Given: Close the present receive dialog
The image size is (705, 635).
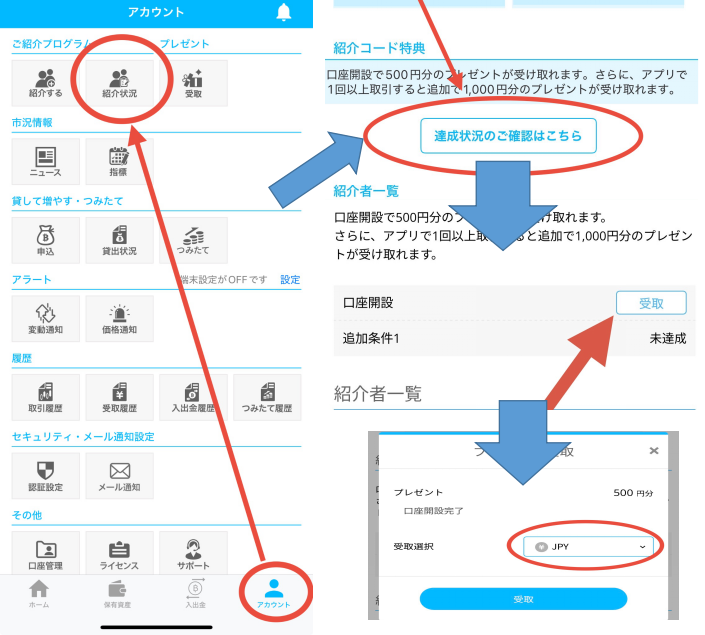Looking at the screenshot, I should pyautogui.click(x=654, y=451).
